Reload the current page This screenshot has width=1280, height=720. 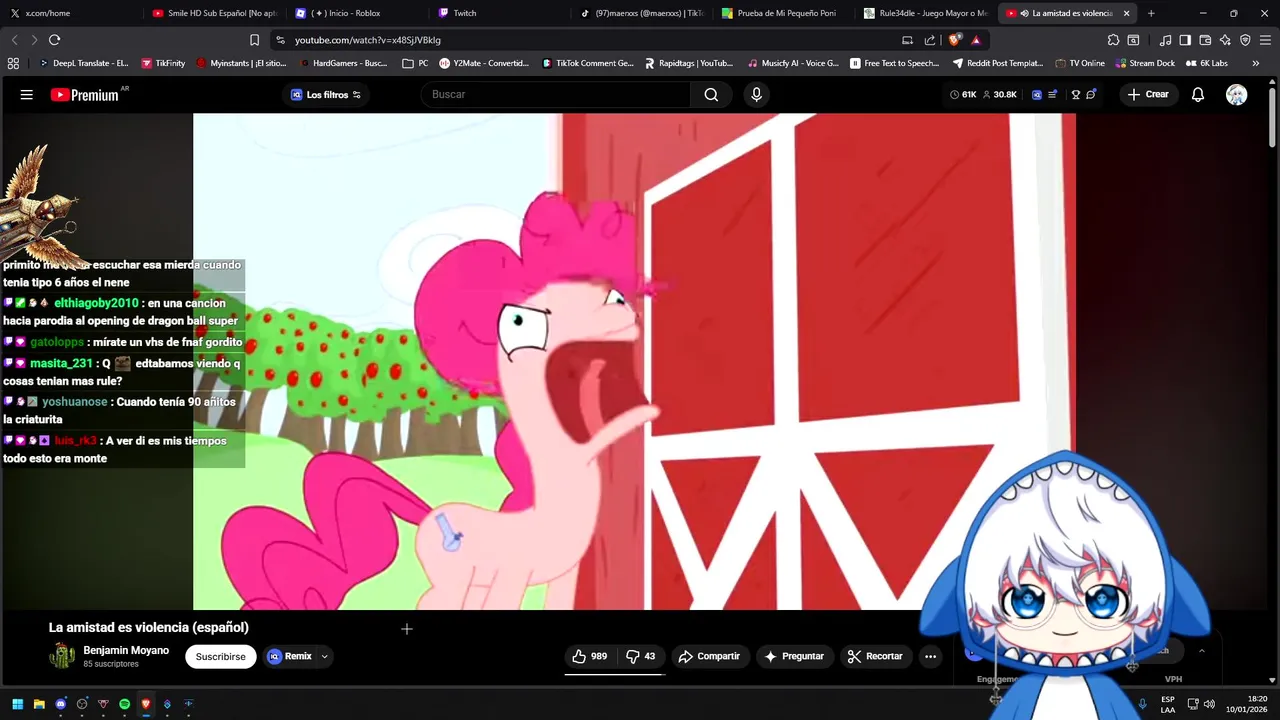54,40
